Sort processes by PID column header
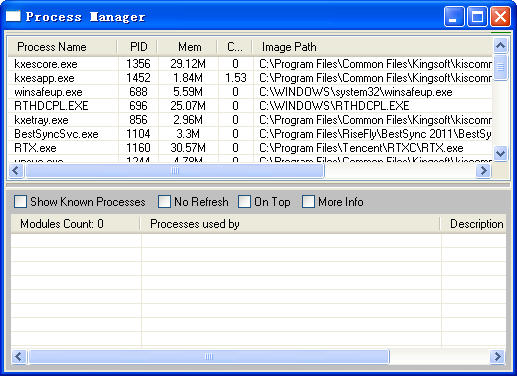Screen dimensions: 517x376 [x=137, y=47]
